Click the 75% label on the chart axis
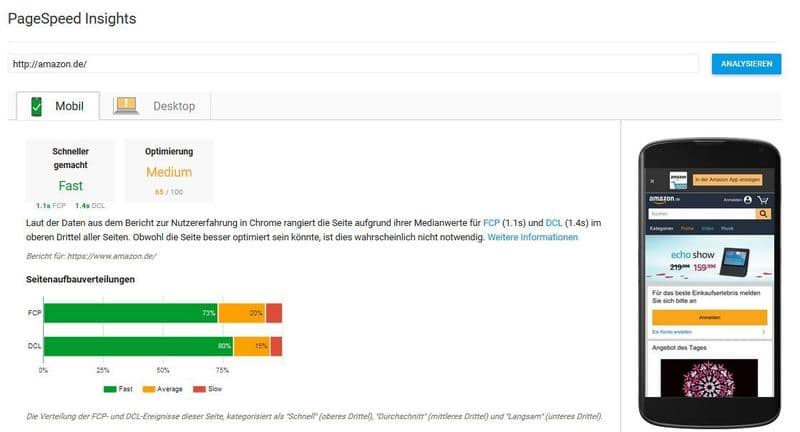This screenshot has width=800, height=432. pos(222,370)
